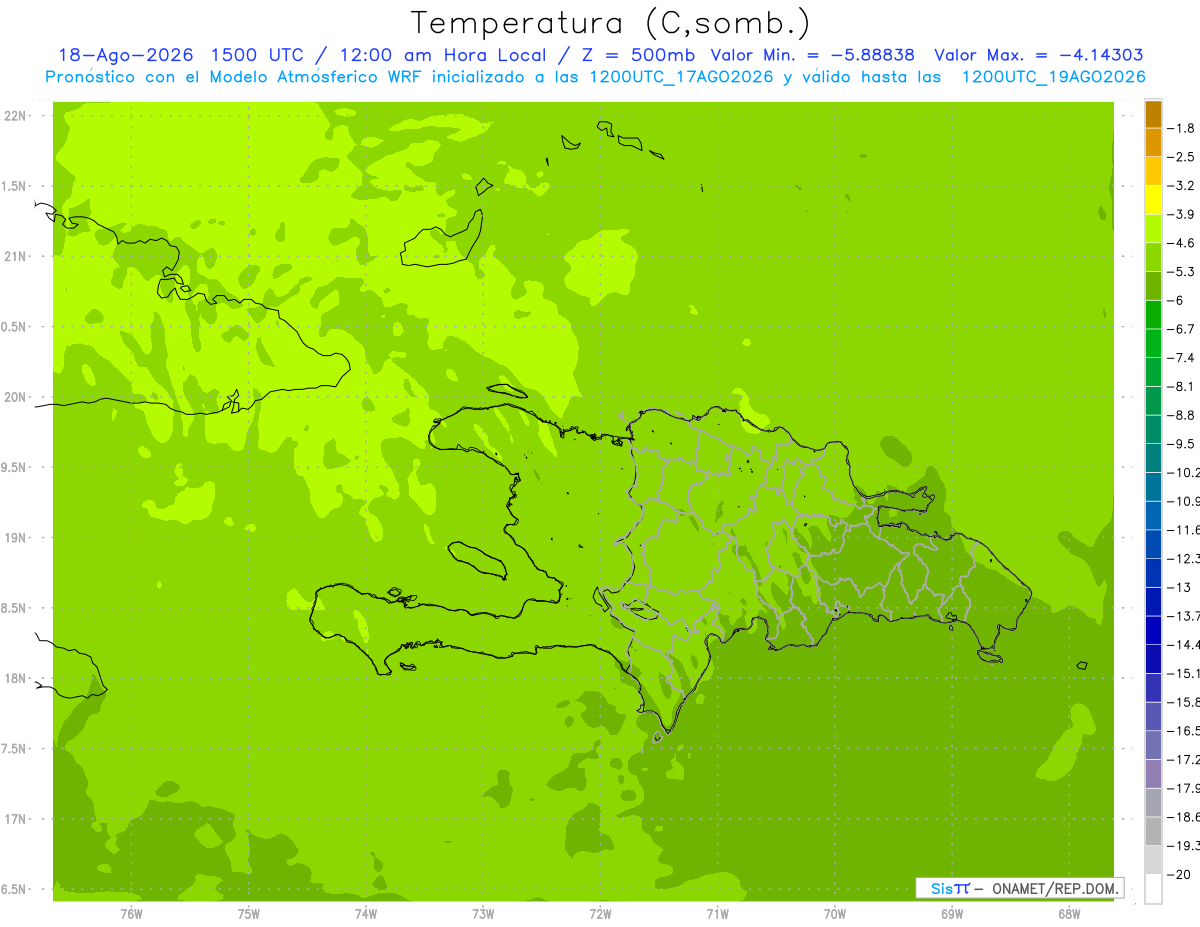The width and height of the screenshot is (1200, 927).
Task: Click the lime swatch between -3.9 and -4.6
Action: click(1153, 229)
